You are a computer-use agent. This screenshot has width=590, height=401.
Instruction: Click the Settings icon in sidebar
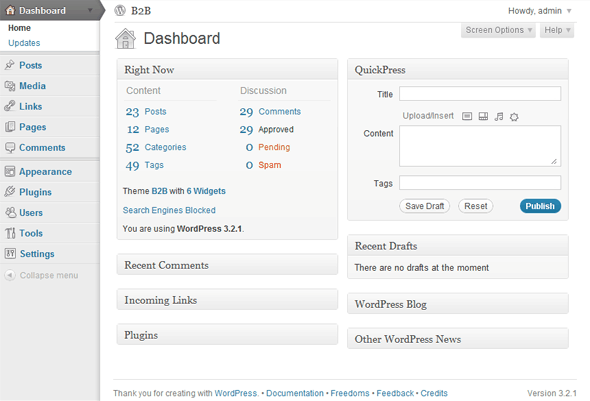point(10,254)
